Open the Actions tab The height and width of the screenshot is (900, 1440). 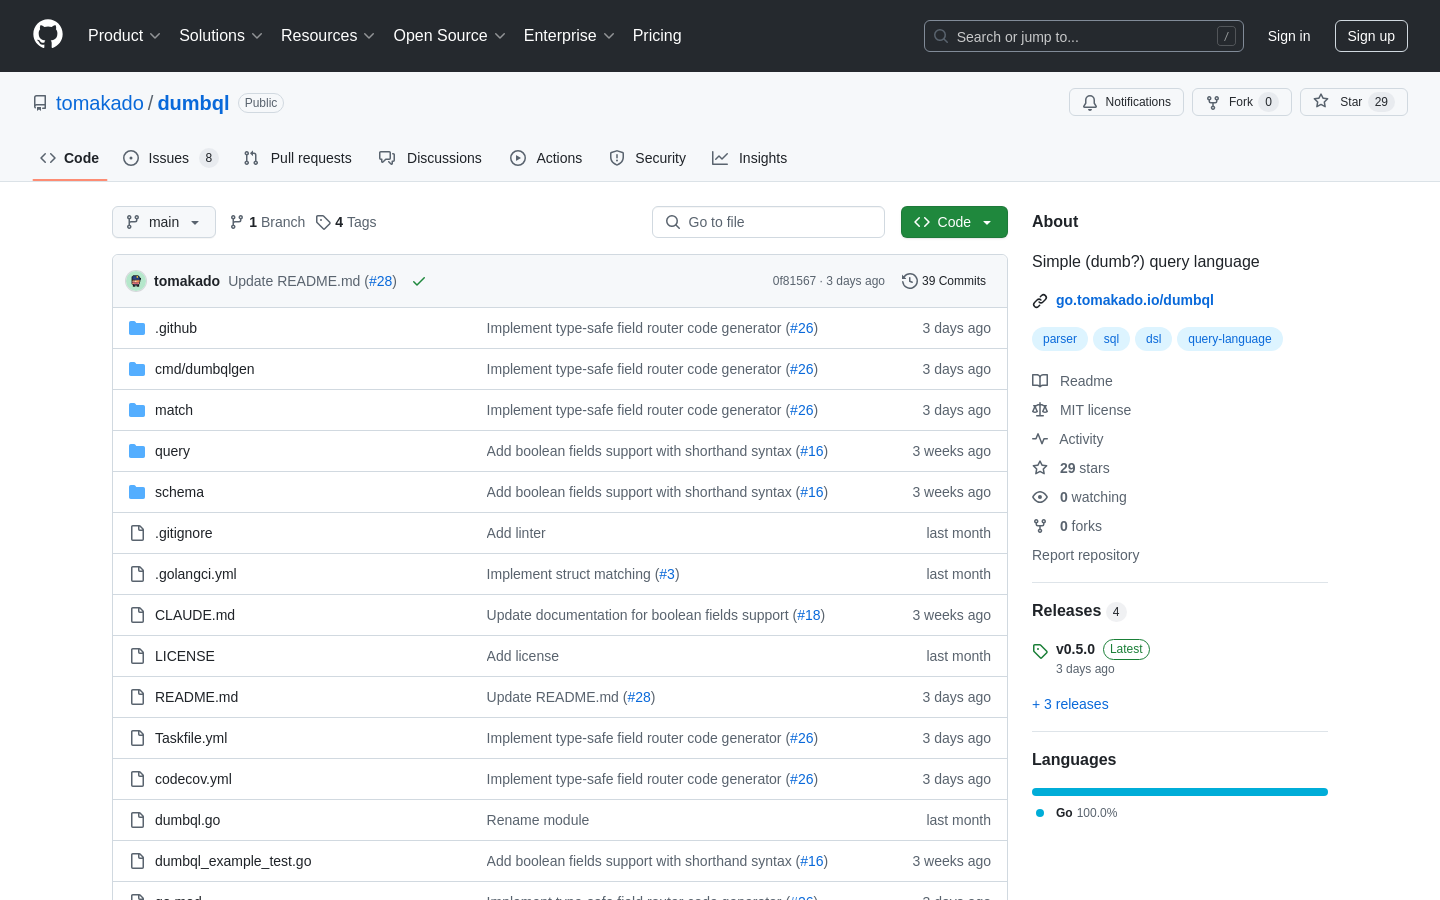tap(546, 158)
